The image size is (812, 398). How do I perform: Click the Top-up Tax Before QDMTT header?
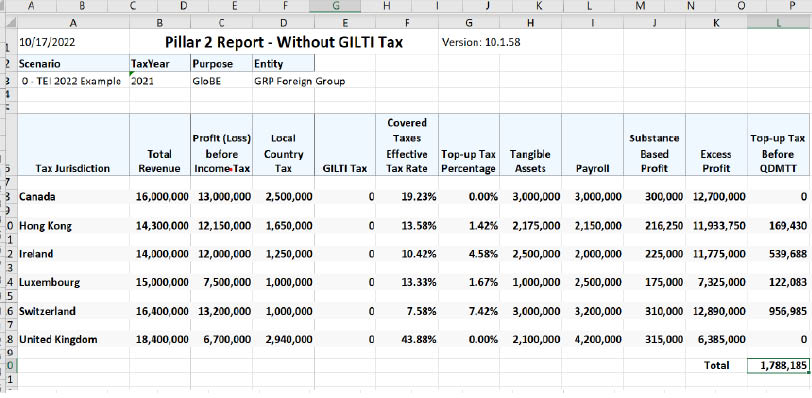coord(778,145)
